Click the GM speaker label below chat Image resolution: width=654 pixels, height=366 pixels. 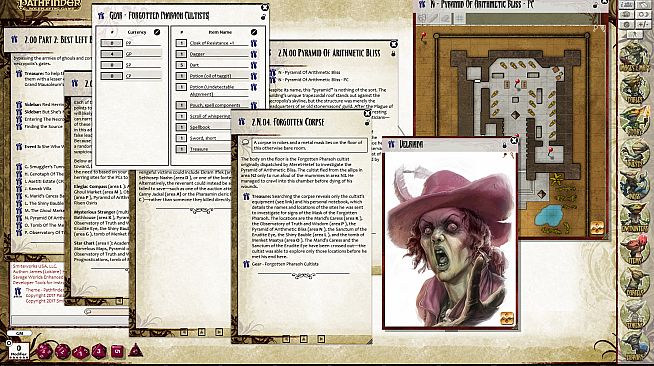click(19, 333)
